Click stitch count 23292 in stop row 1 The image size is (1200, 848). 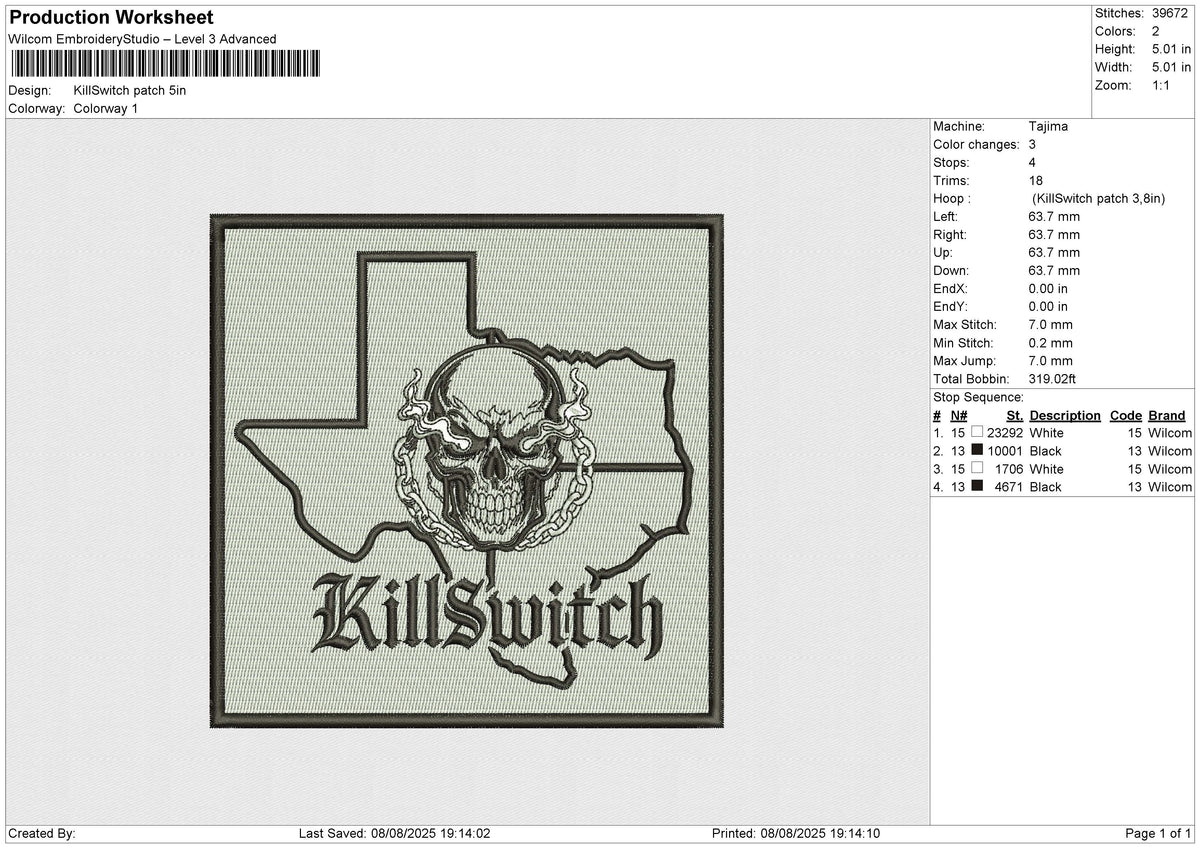click(1004, 433)
